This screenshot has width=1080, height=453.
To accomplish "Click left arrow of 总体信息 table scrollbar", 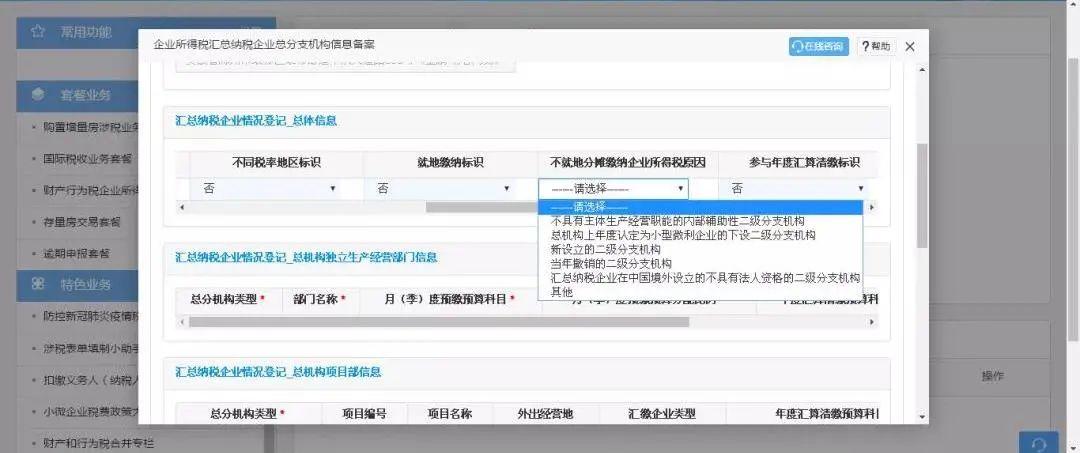I will point(182,207).
